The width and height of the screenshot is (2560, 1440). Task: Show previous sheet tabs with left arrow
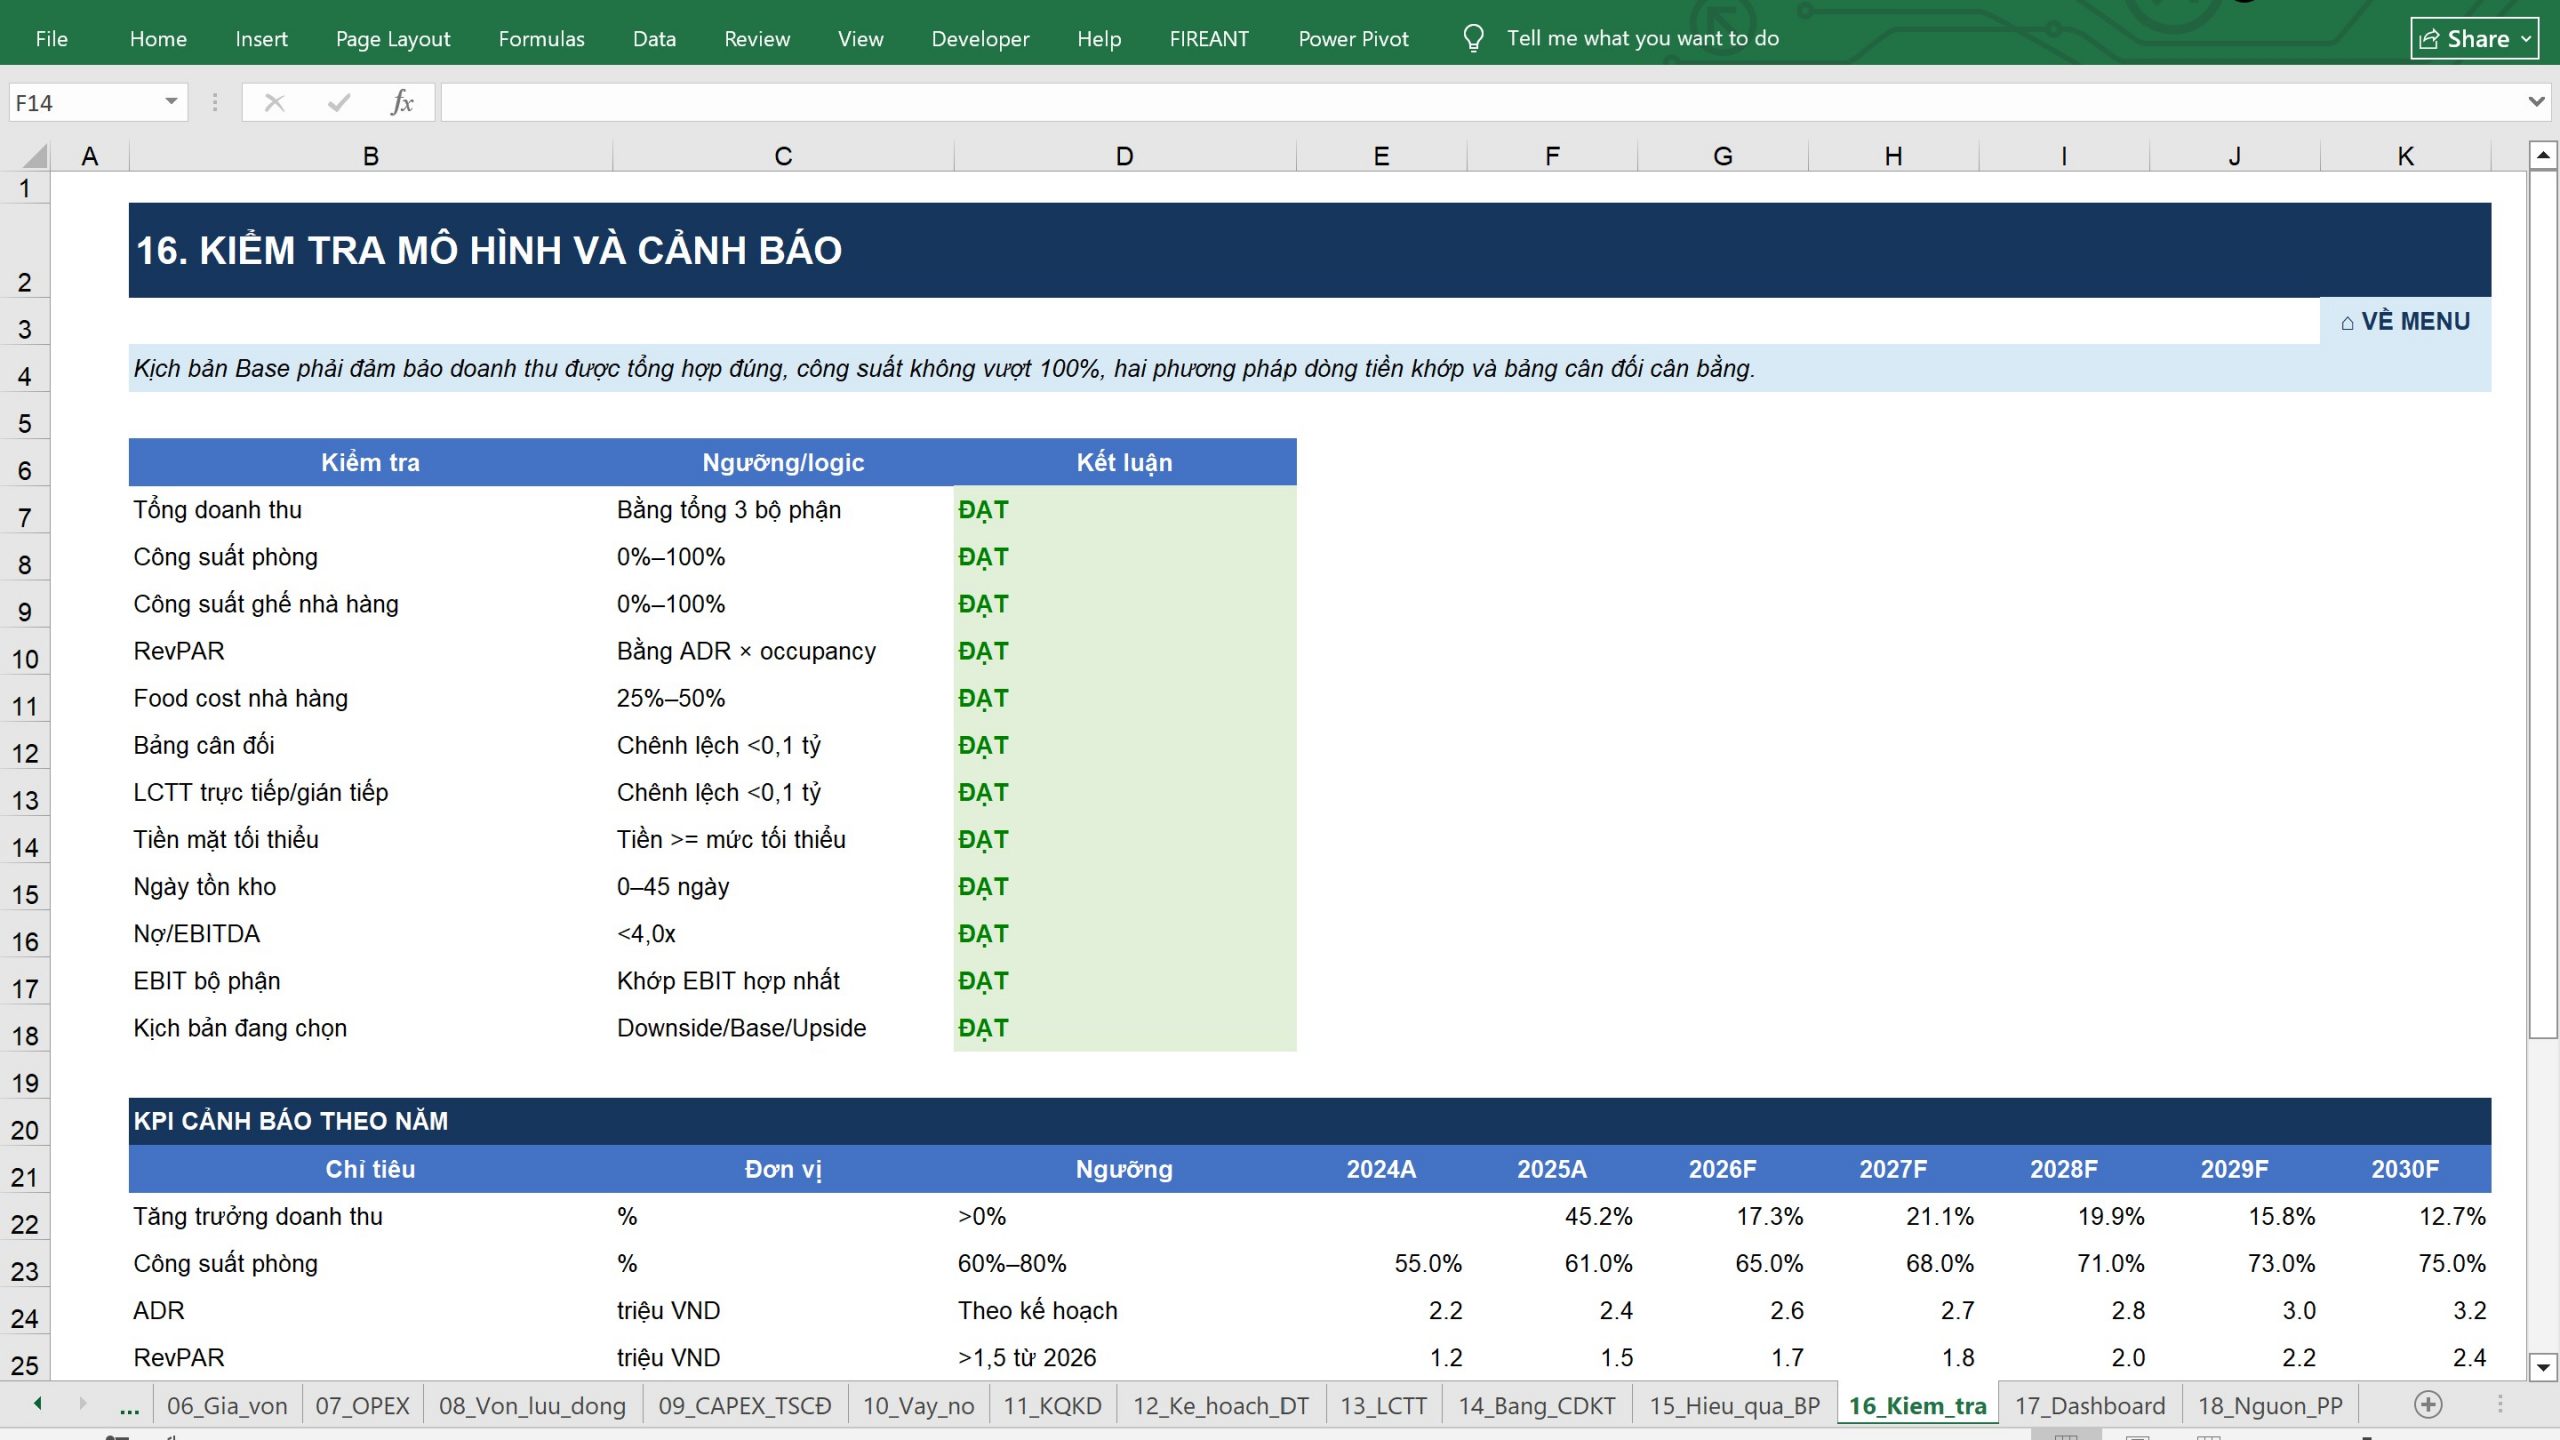coord(38,1404)
